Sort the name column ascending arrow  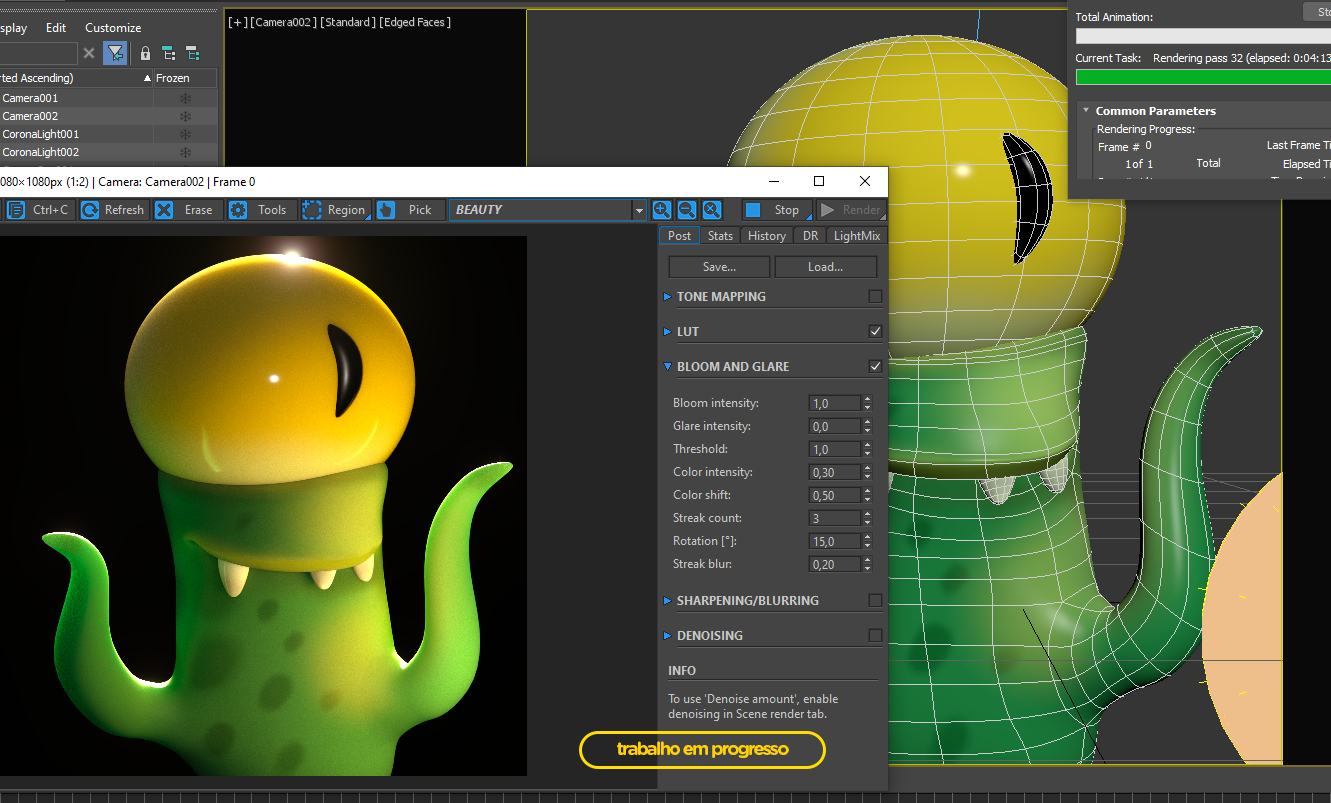(147, 78)
